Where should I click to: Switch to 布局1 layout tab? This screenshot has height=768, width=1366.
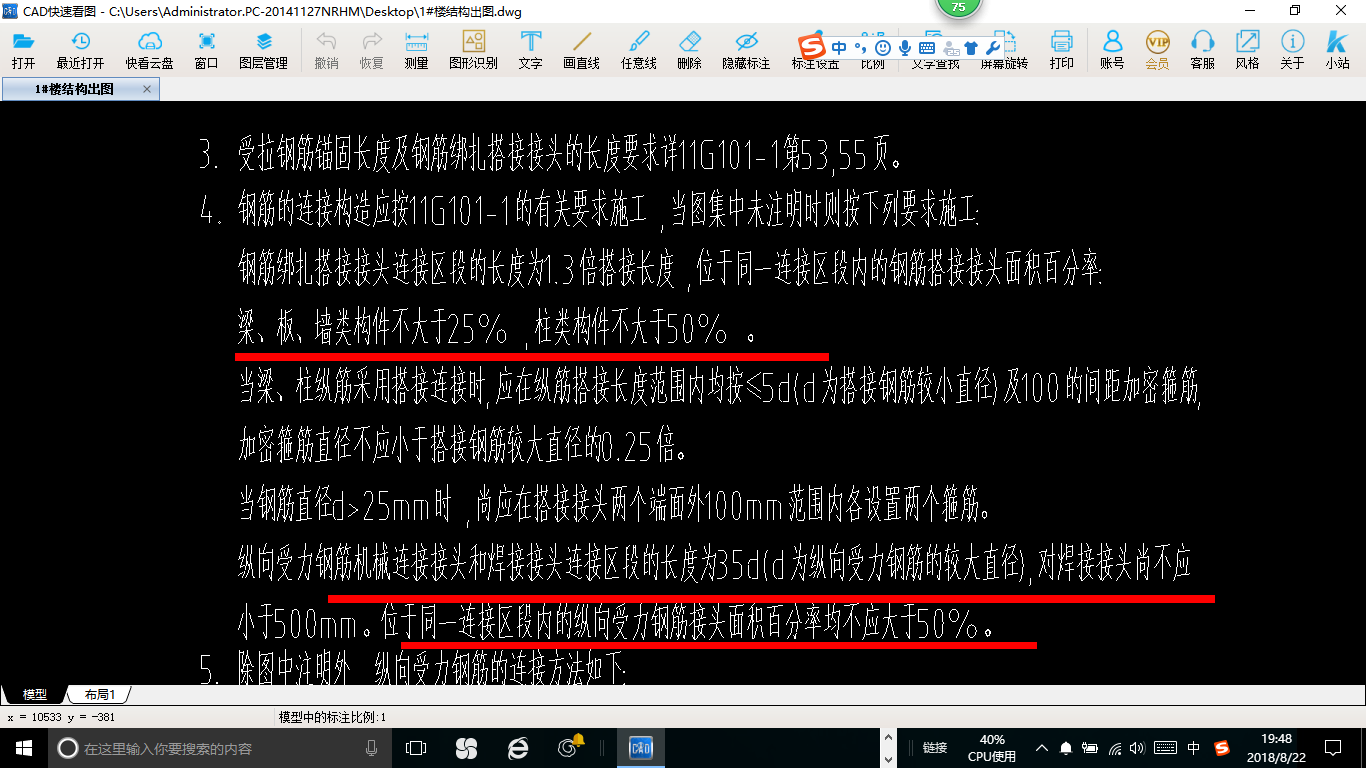[99, 694]
